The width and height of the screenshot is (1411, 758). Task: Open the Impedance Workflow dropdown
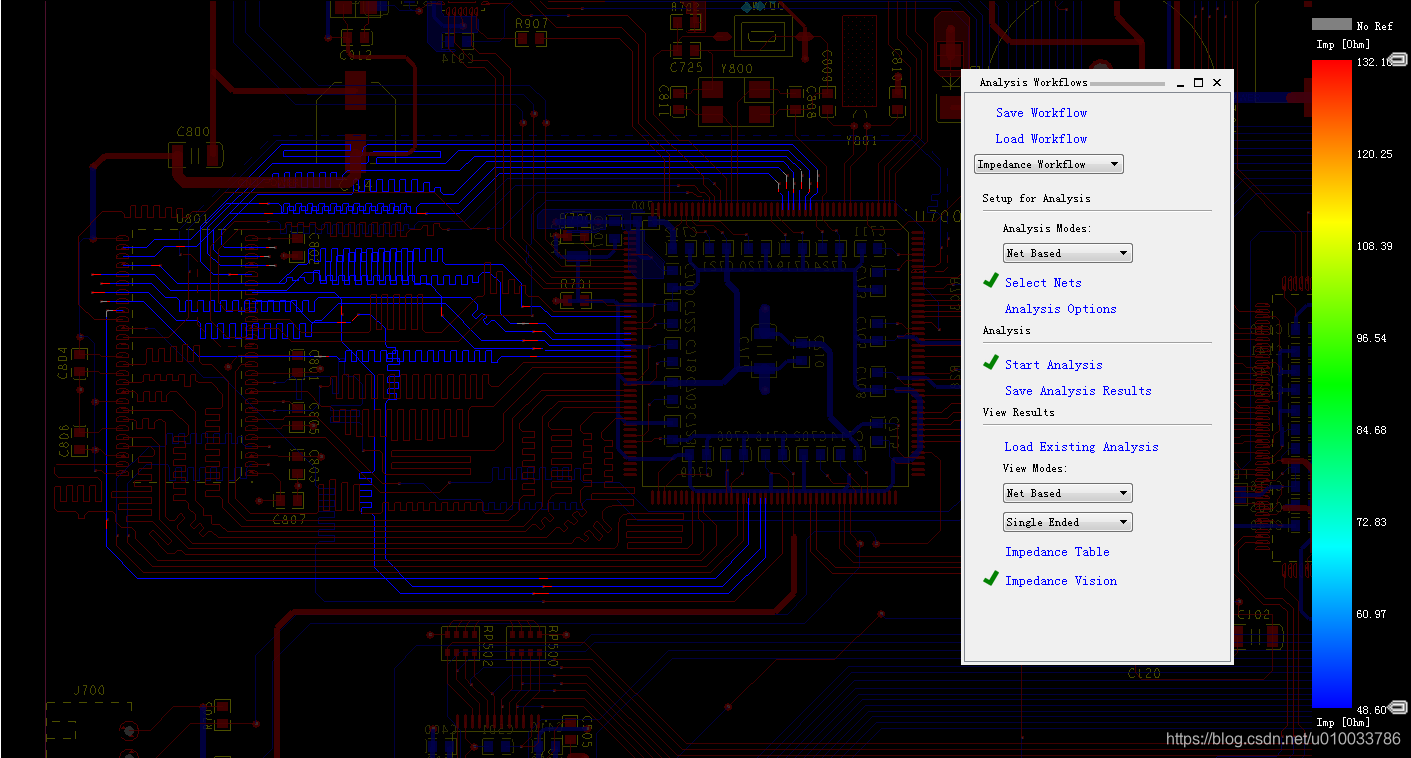pyautogui.click(x=1049, y=164)
